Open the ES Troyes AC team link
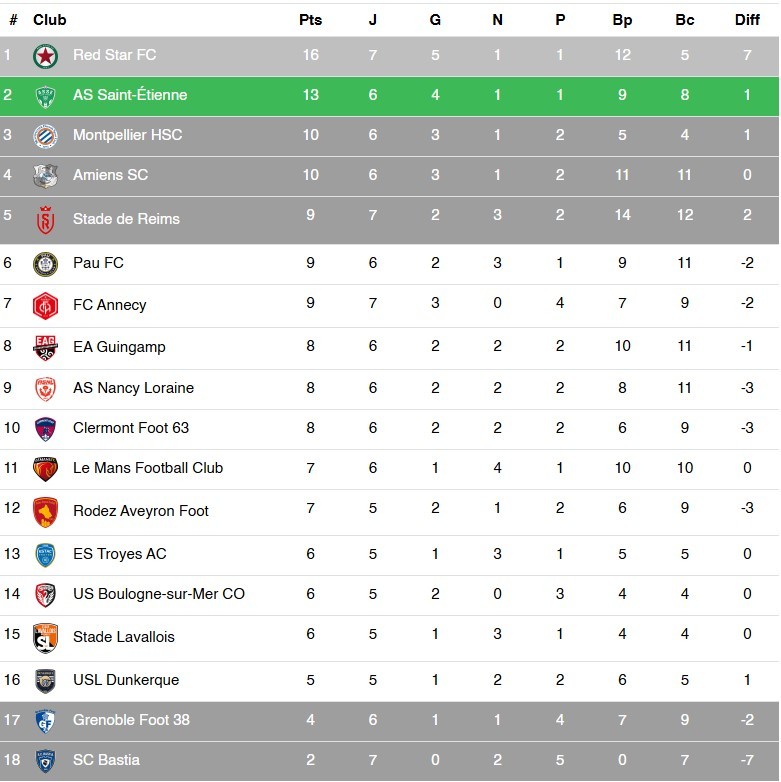The height and width of the screenshot is (782, 781). click(120, 554)
